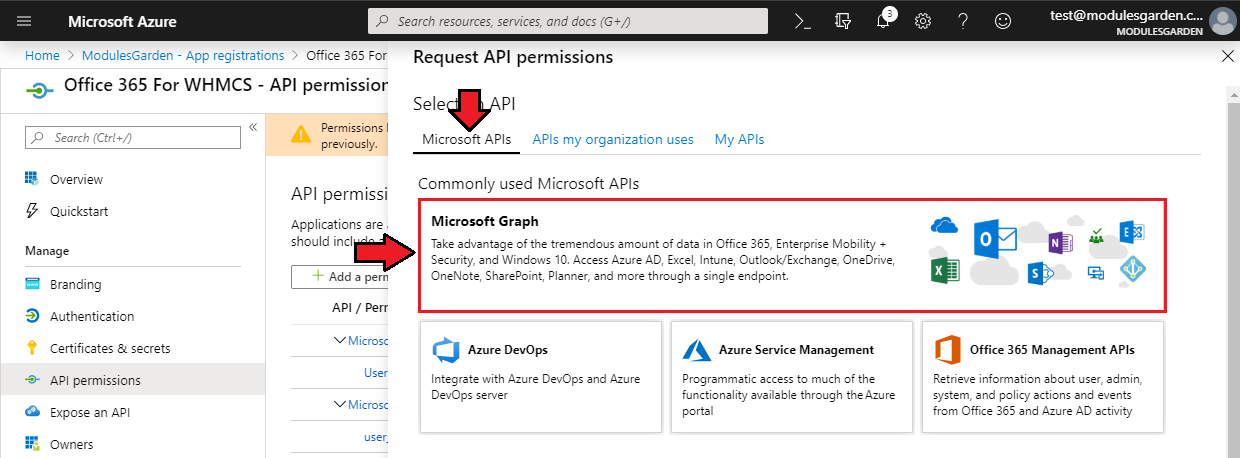Screen dimensions: 1240x458
Task: Click Office 365 For breadcrumb
Action: [347, 56]
